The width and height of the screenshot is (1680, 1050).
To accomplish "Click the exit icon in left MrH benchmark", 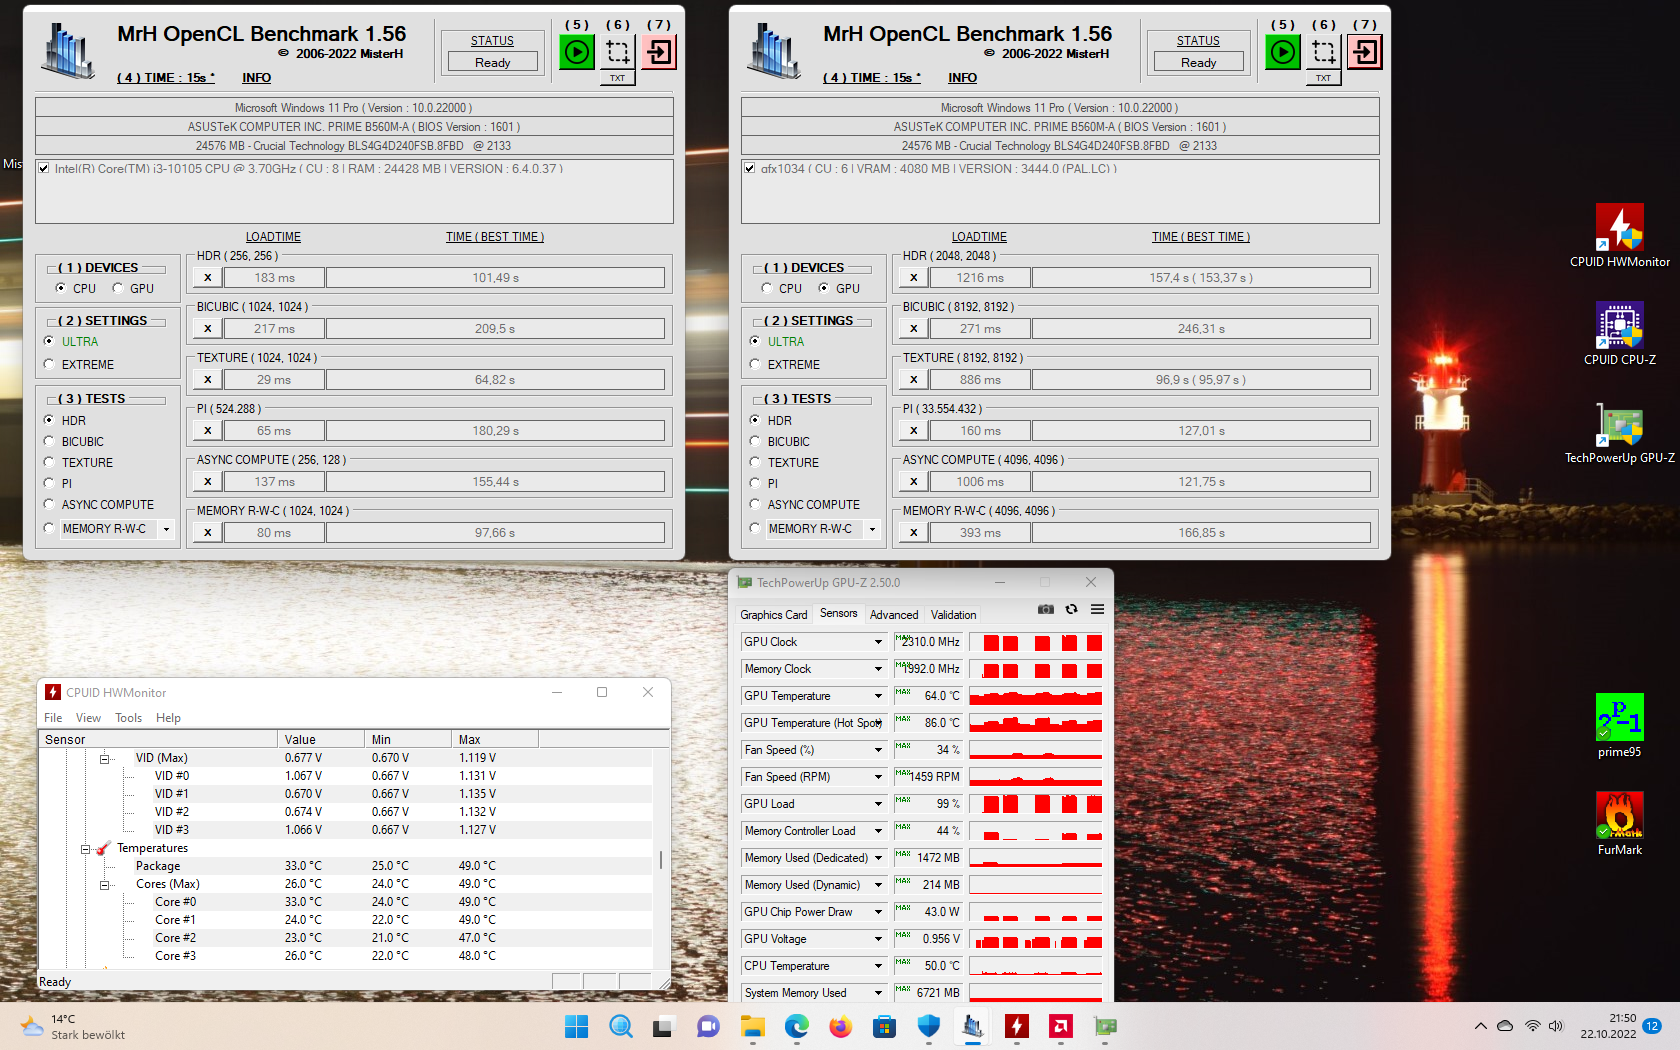I will click(660, 52).
